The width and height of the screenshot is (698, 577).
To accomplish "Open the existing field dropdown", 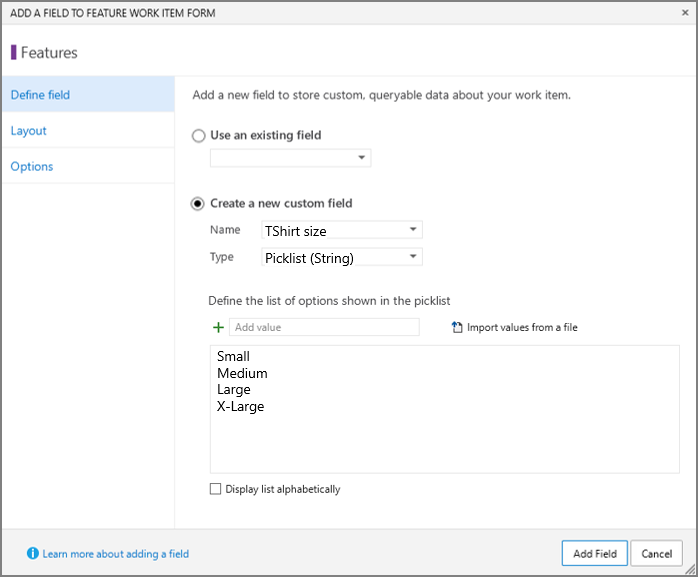I will click(x=290, y=158).
